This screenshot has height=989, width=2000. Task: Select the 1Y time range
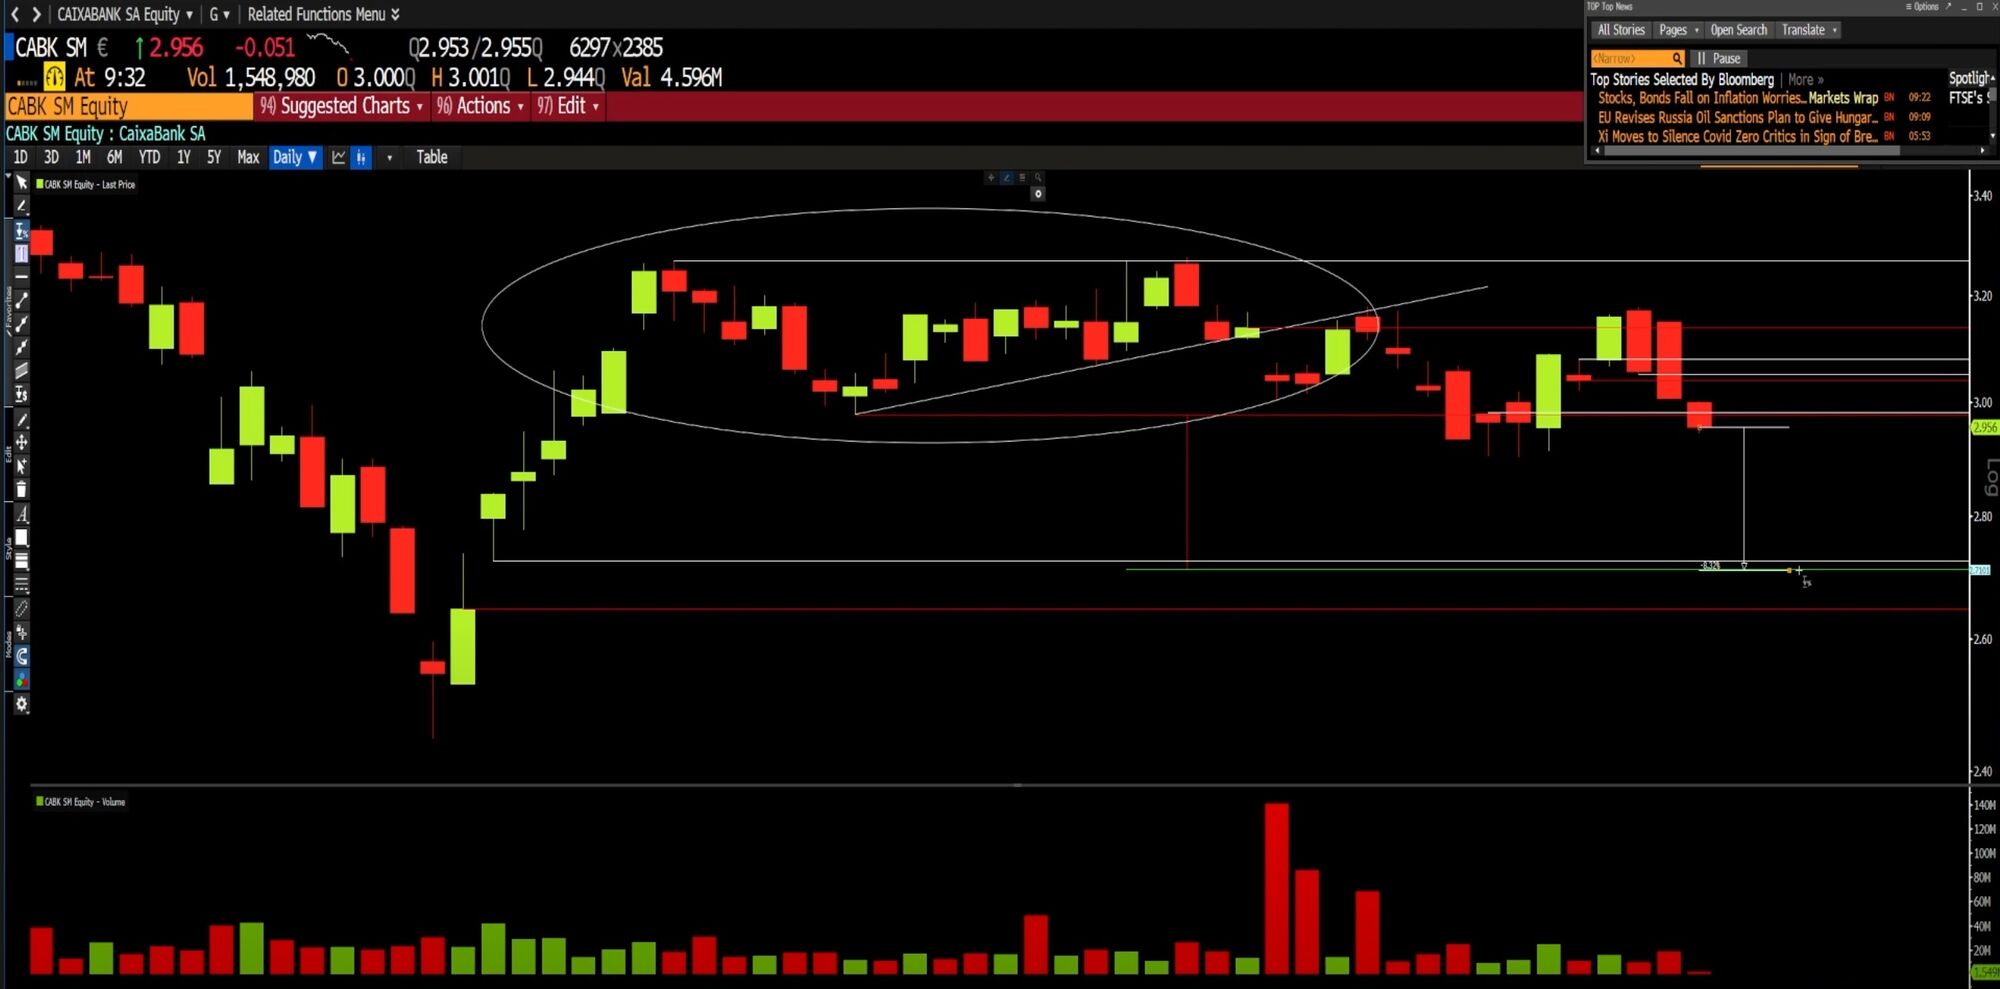(x=183, y=157)
